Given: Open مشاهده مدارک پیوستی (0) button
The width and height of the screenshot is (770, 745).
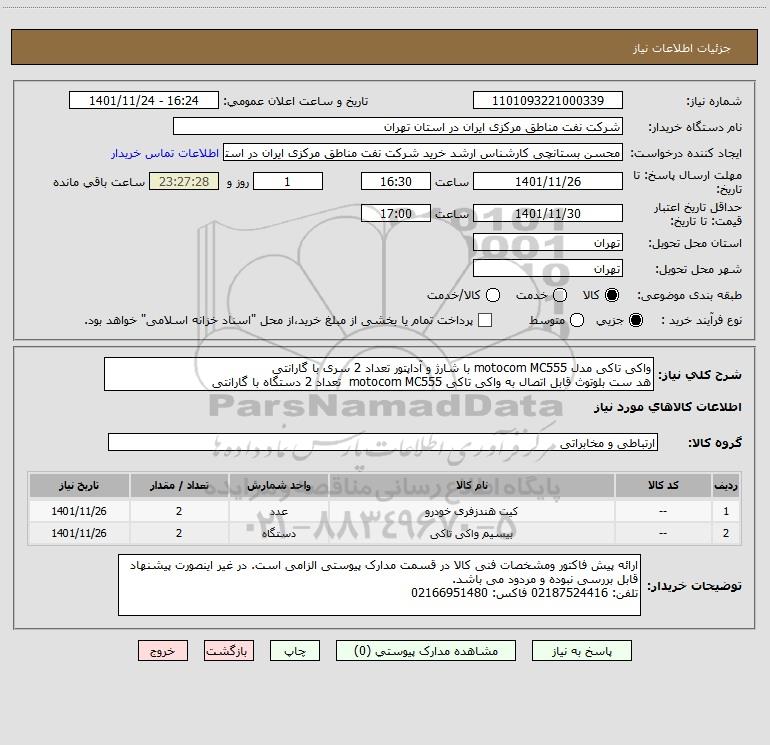Looking at the screenshot, I should [426, 651].
